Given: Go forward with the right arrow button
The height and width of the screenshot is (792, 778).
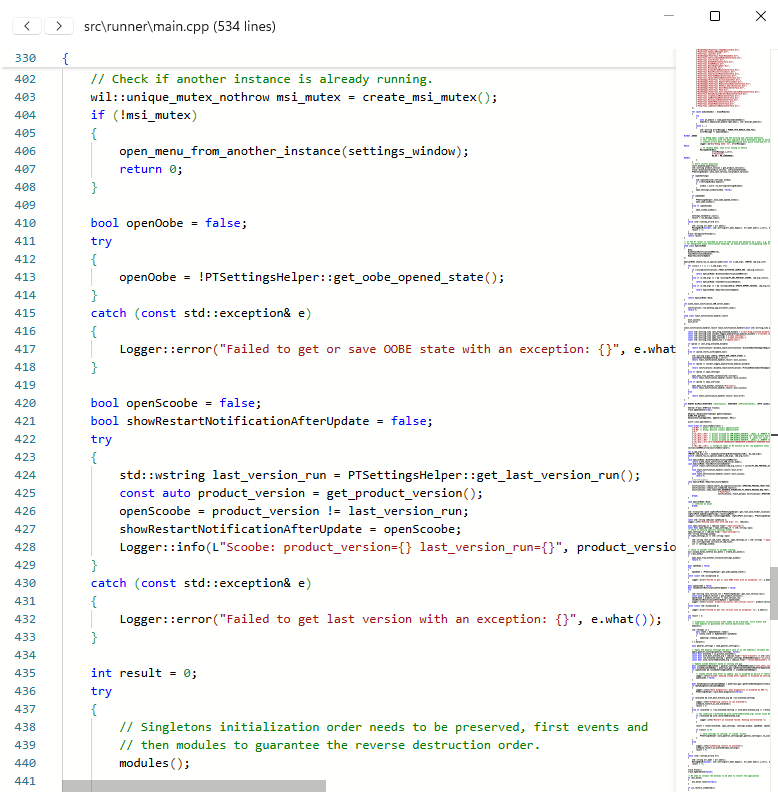Looking at the screenshot, I should [59, 26].
